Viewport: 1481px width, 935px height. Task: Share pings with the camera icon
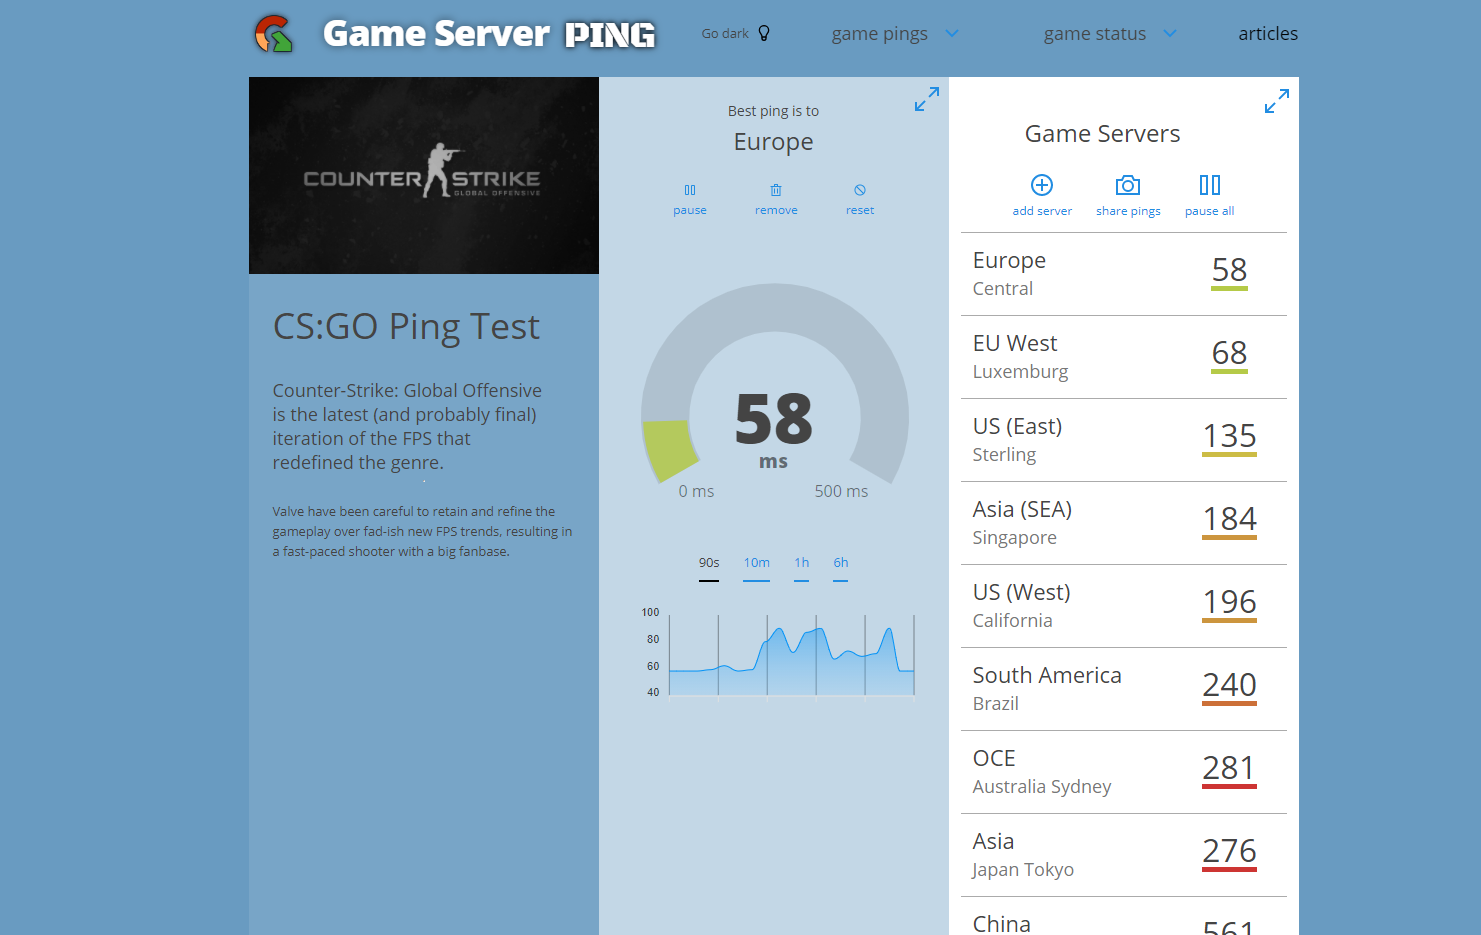pyautogui.click(x=1128, y=195)
